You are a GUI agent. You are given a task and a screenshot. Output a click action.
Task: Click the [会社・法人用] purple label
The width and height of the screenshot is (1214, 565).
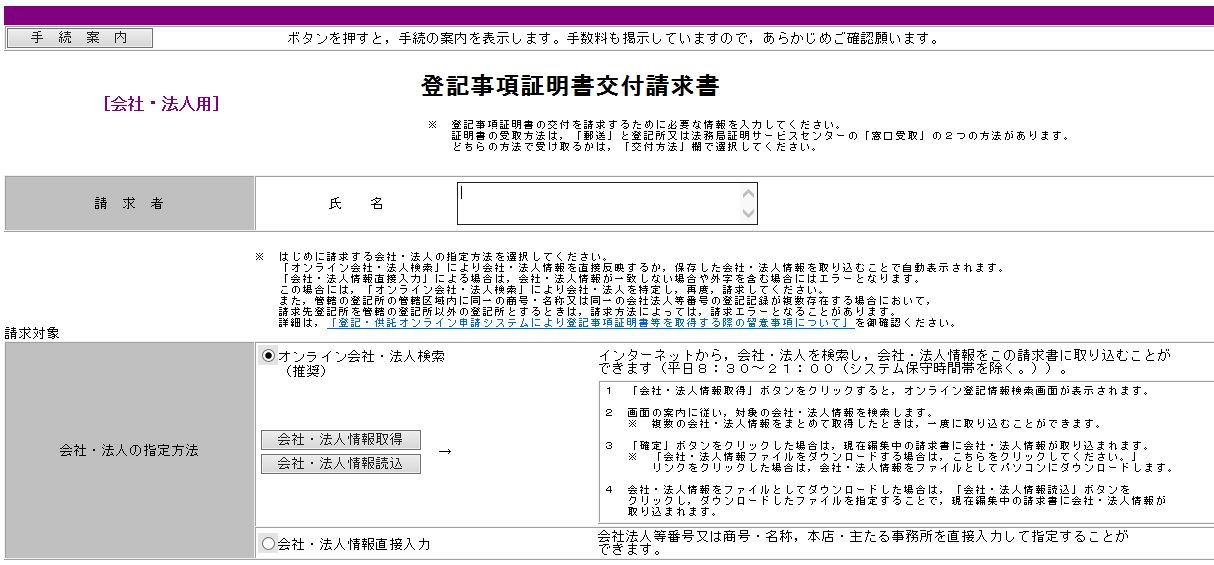pos(161,103)
